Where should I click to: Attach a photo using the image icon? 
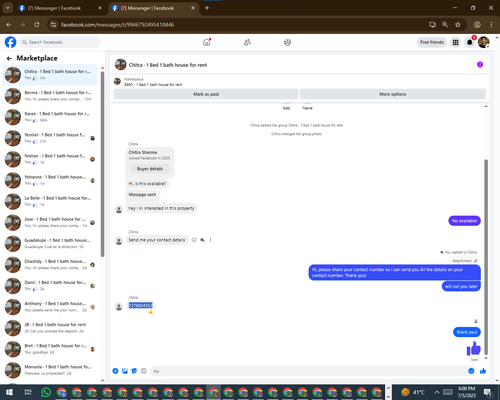(x=125, y=371)
